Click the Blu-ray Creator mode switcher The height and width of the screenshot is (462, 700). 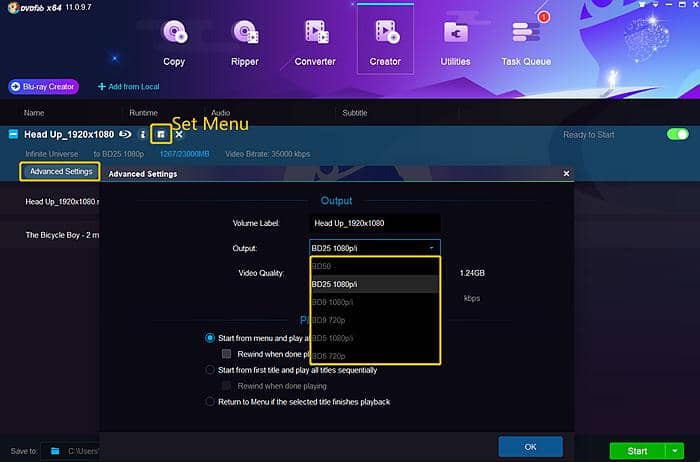coord(43,87)
